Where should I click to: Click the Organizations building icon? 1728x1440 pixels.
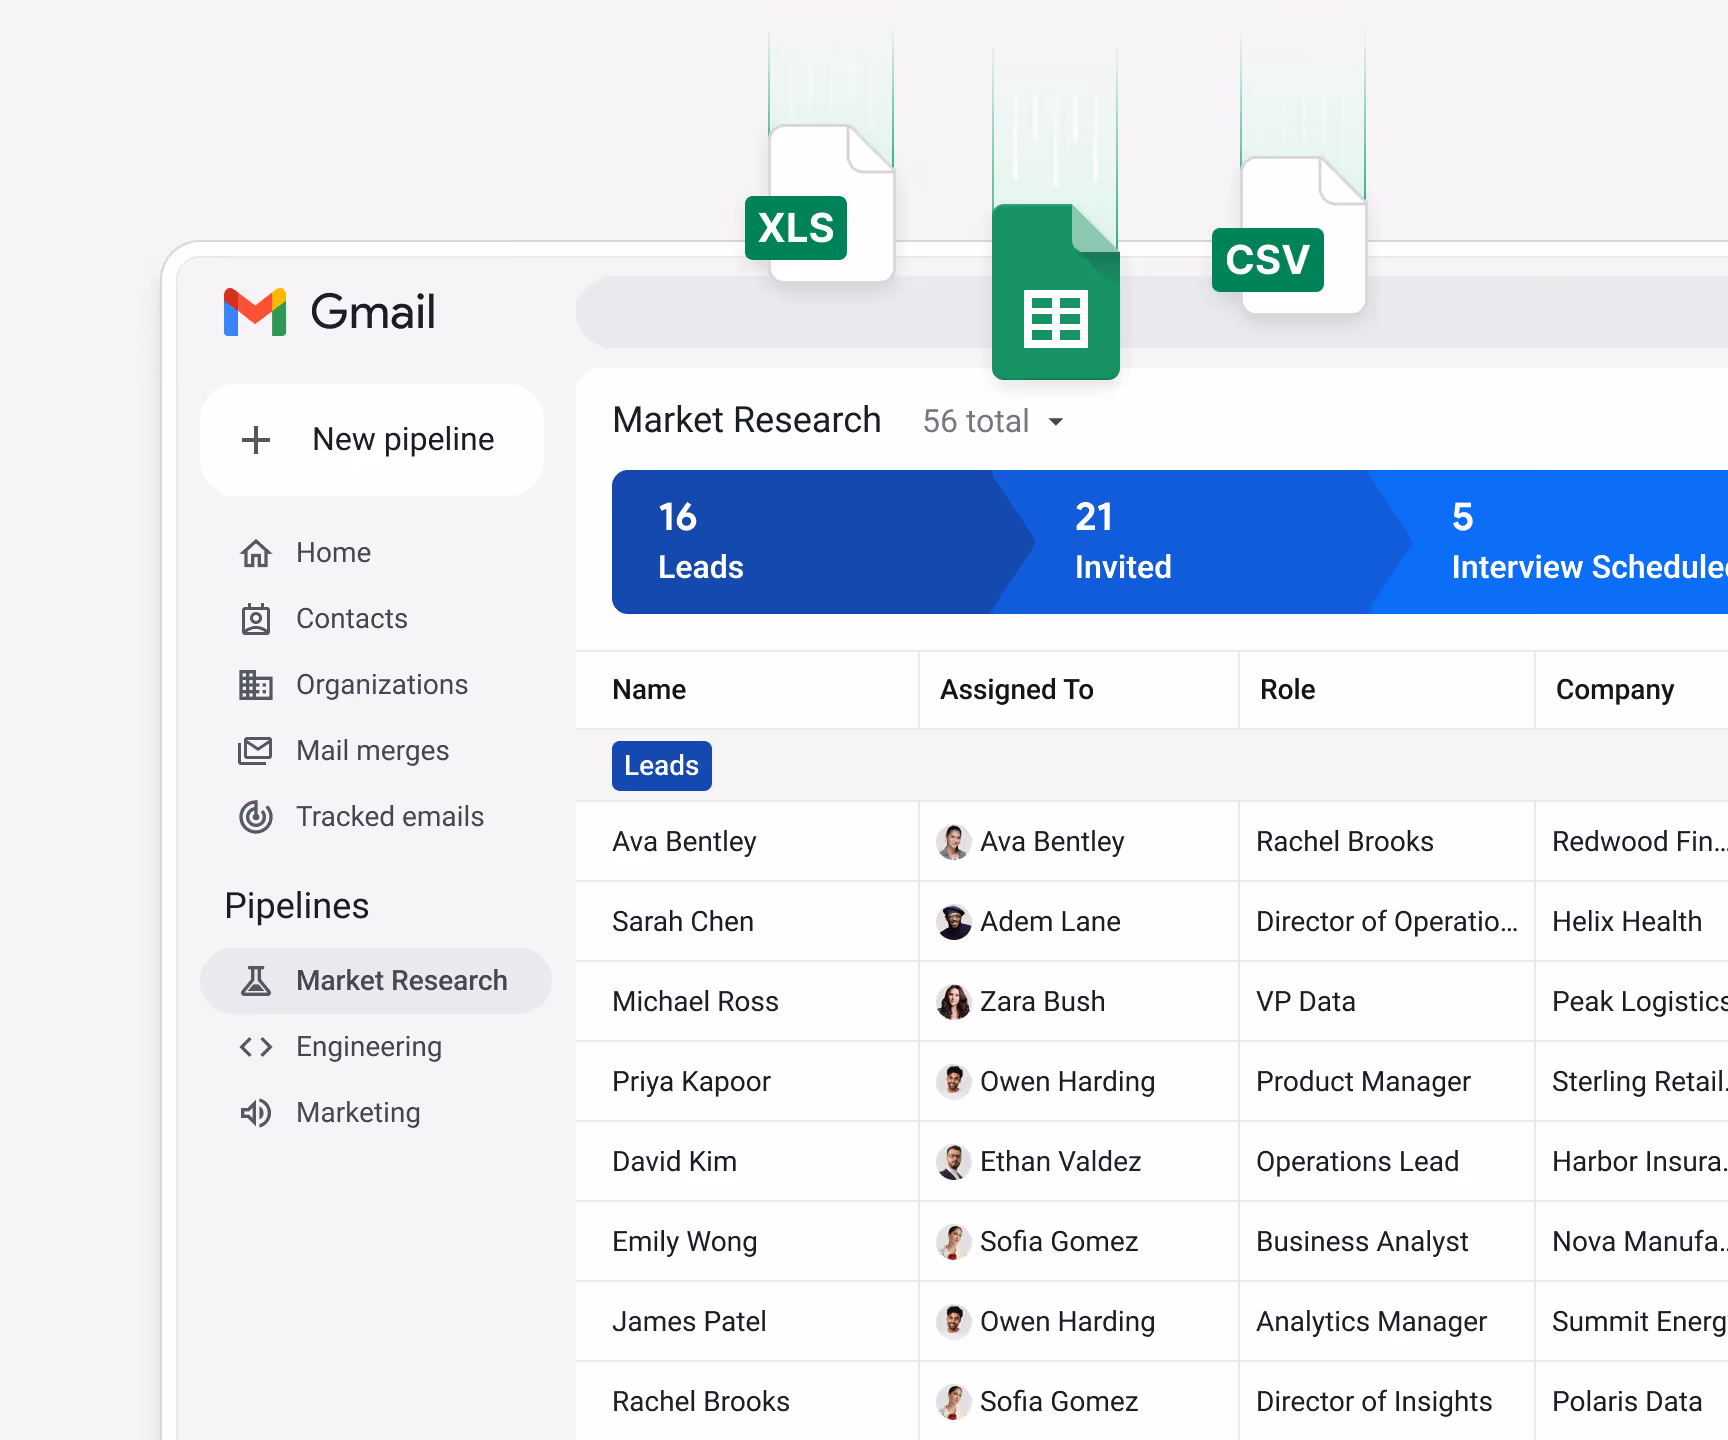click(x=256, y=685)
